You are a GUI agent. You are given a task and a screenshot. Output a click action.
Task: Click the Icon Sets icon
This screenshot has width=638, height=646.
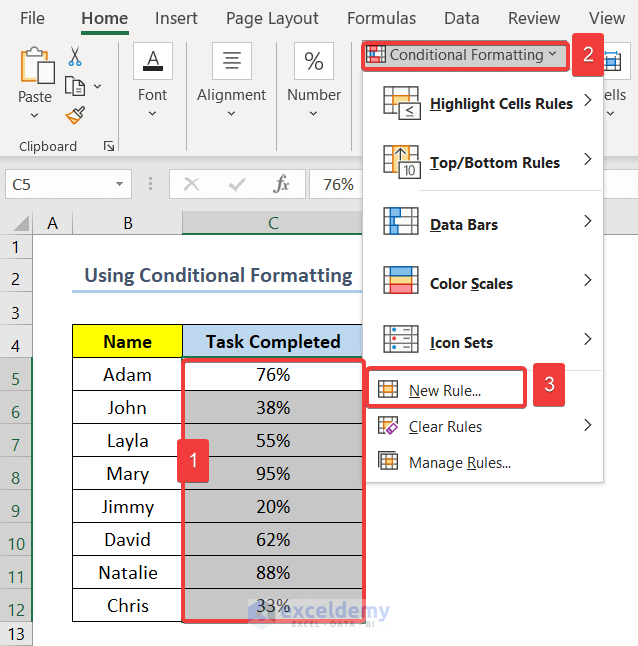(401, 339)
